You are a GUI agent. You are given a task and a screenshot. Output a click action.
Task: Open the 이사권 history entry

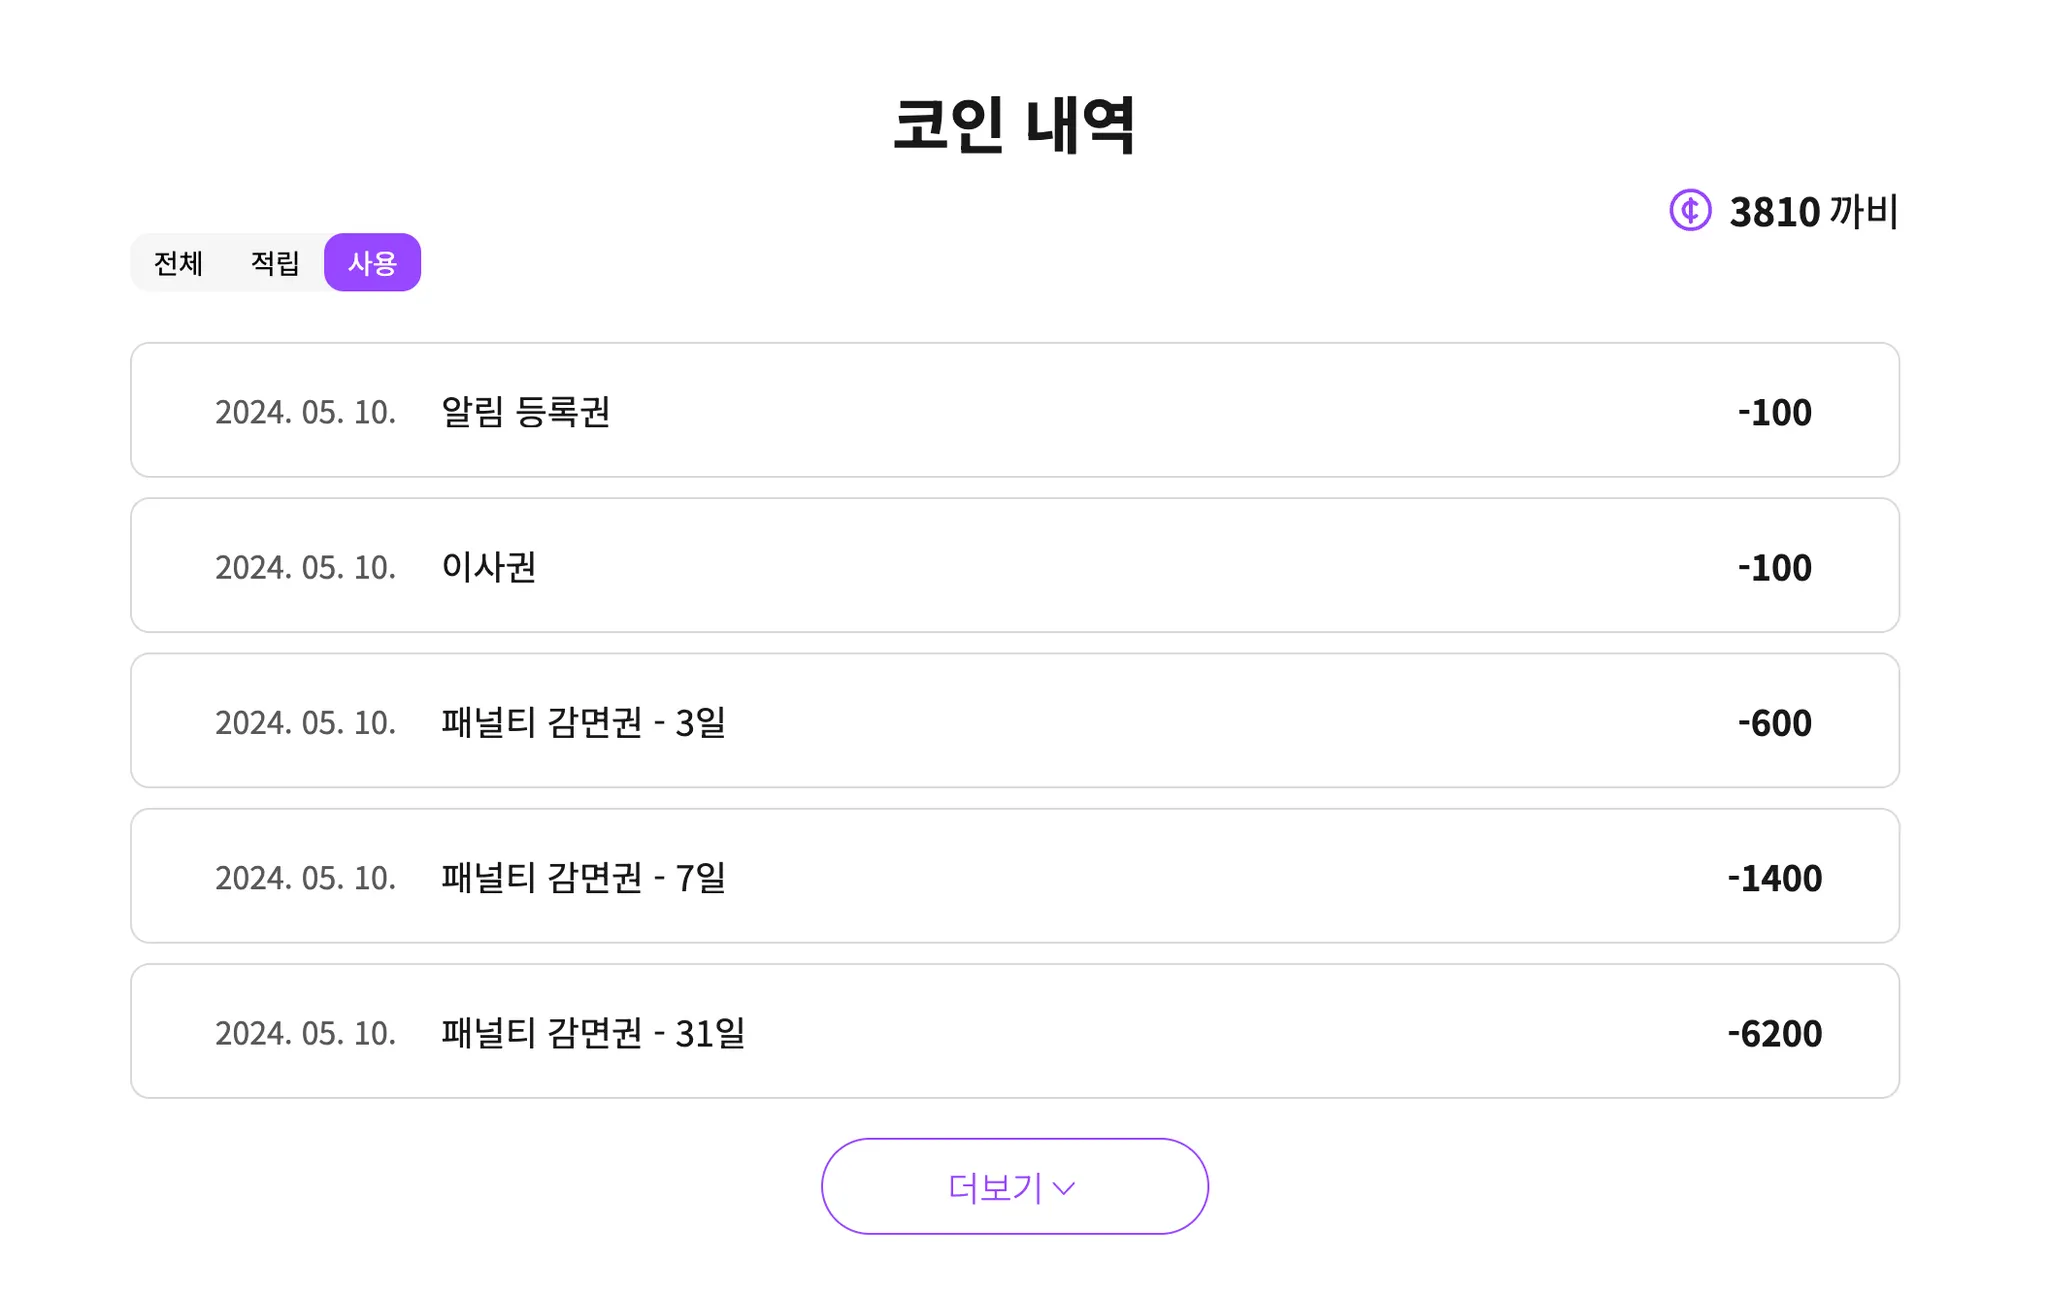pos(489,567)
